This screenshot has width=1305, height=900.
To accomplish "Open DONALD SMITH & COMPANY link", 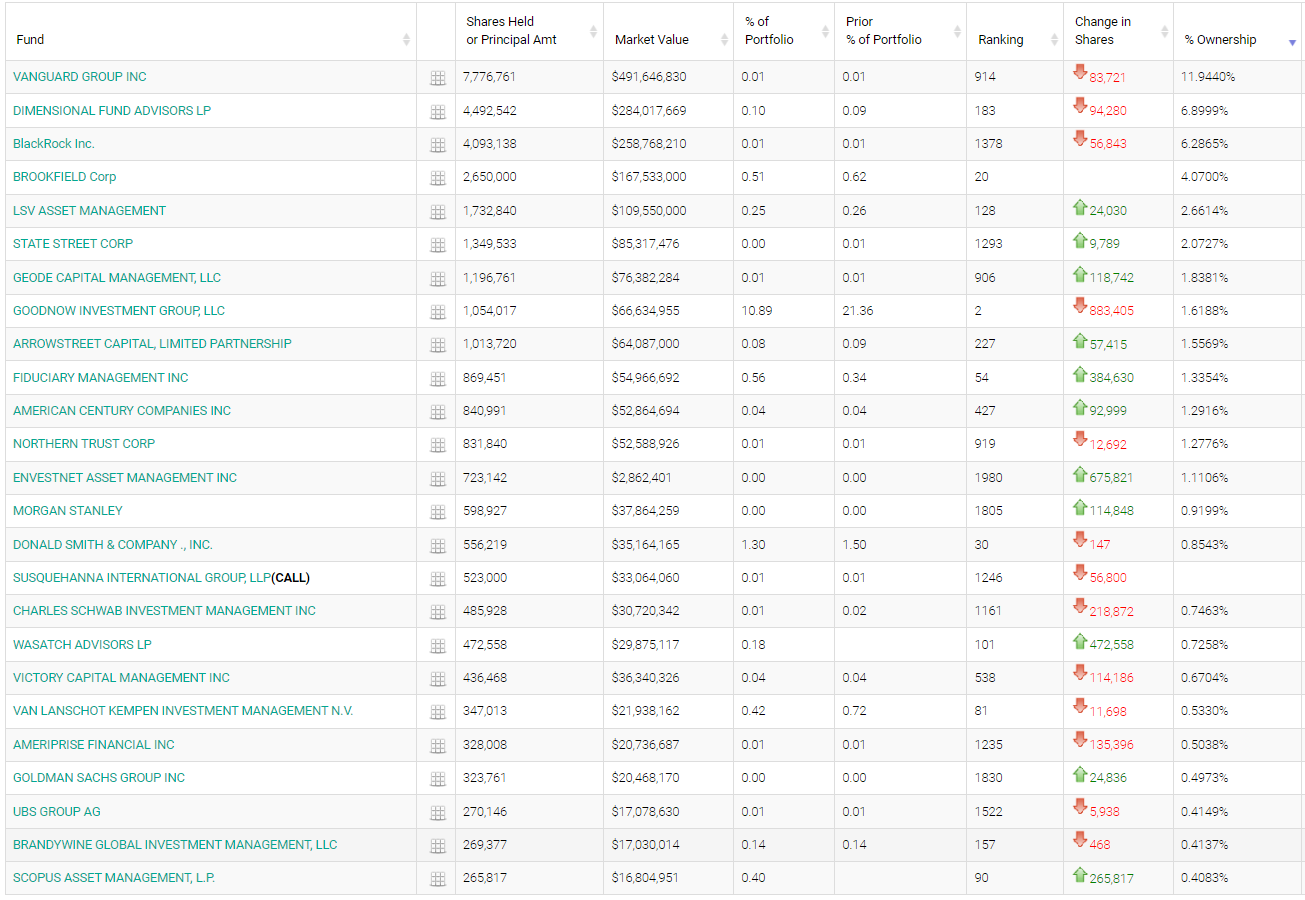I will (x=113, y=545).
